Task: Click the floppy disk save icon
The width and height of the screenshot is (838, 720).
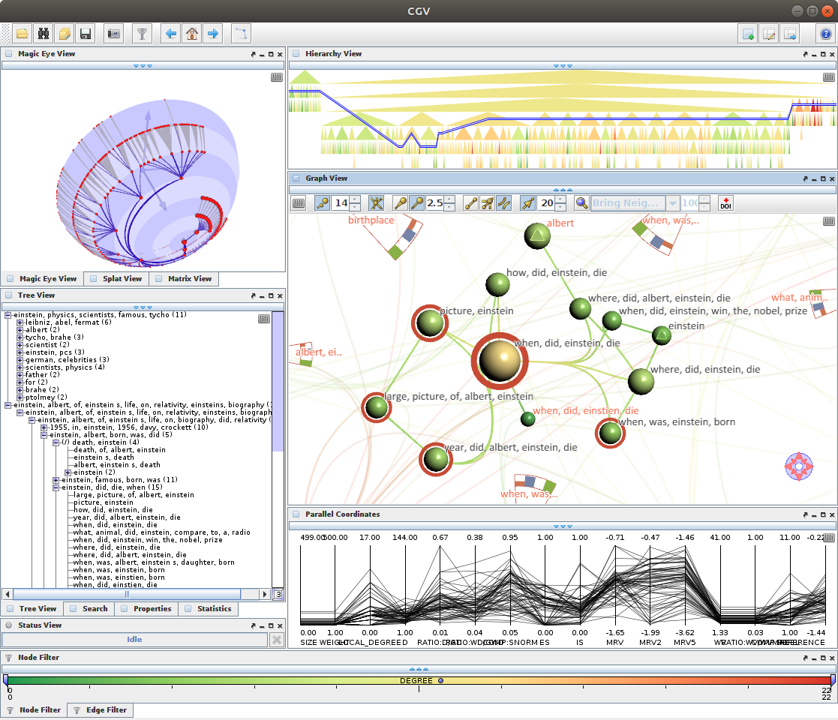Action: 85,34
